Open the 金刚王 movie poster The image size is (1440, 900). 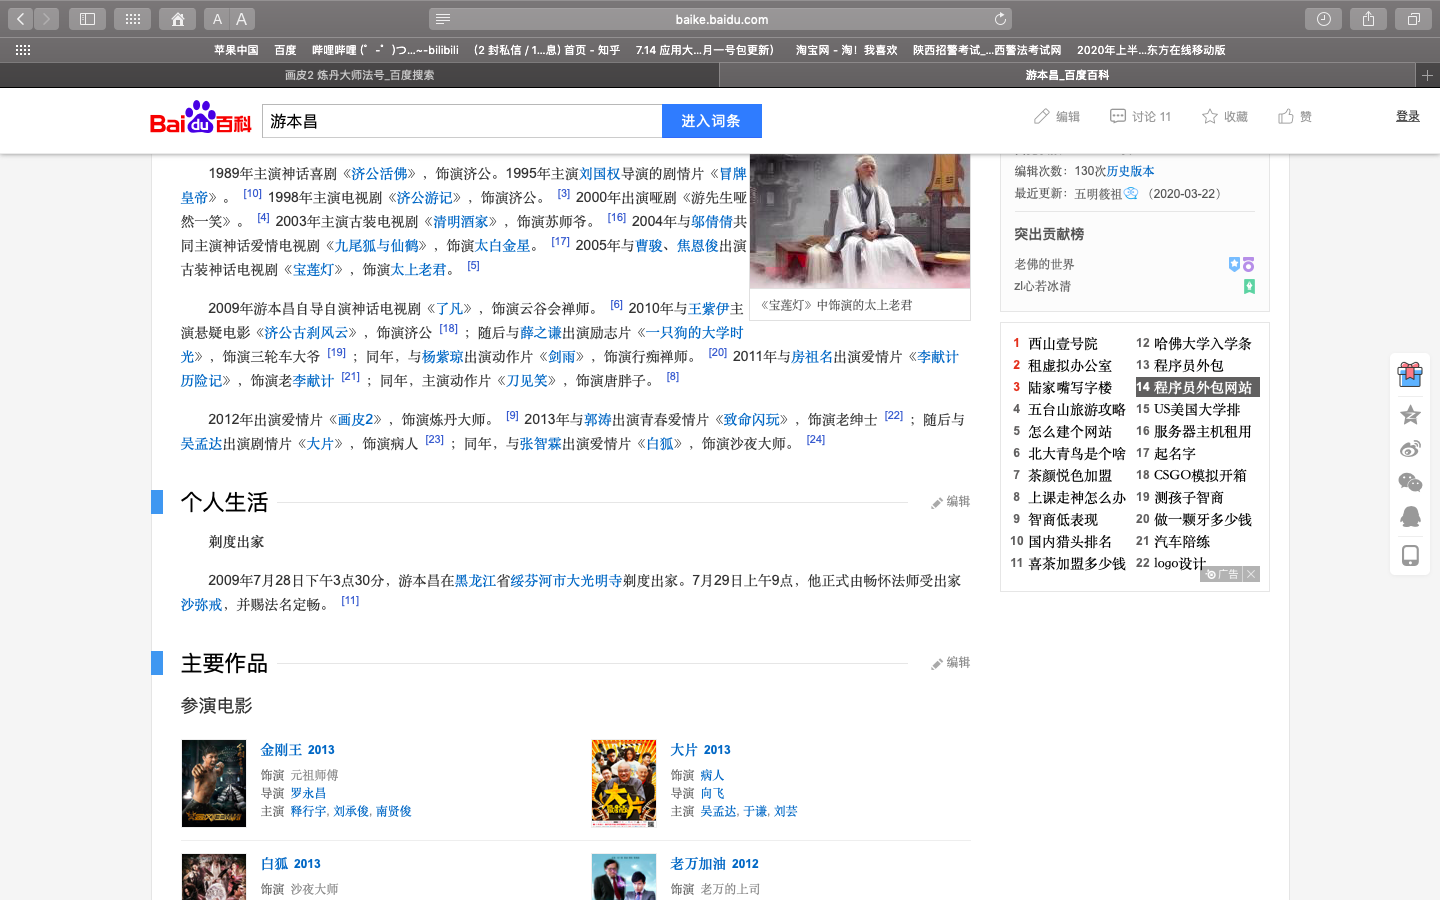pos(214,783)
